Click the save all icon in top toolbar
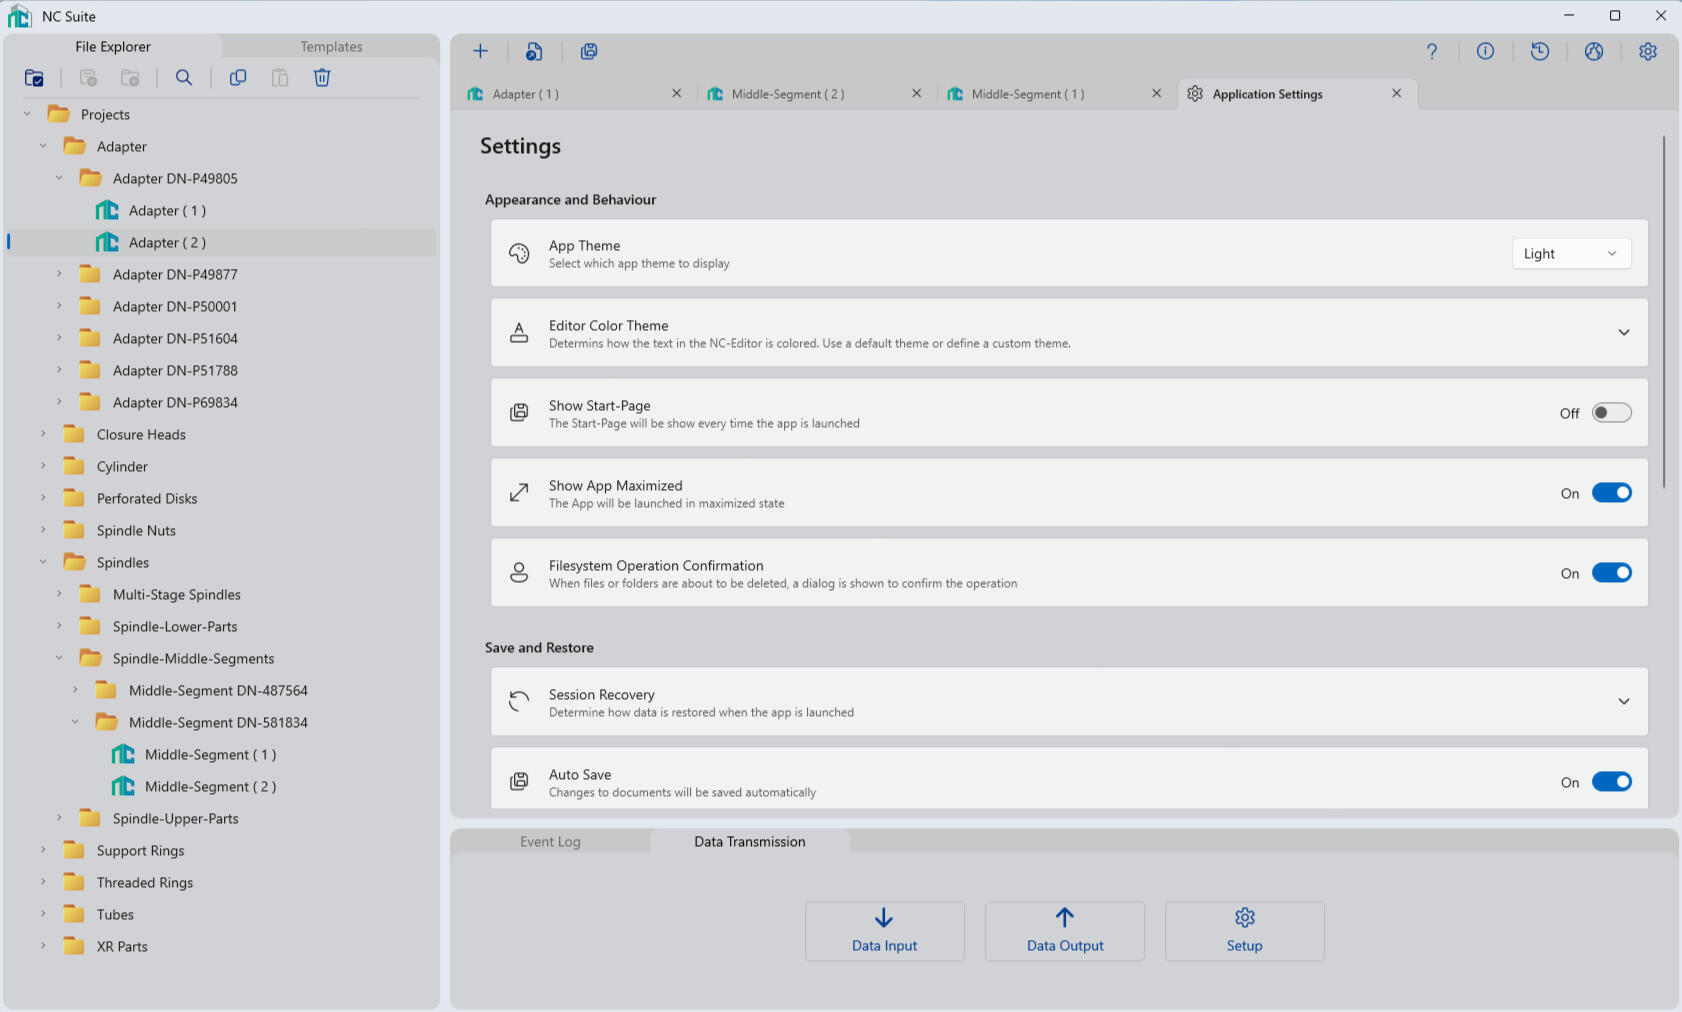Screen dimensions: 1682x1012 pyautogui.click(x=589, y=51)
